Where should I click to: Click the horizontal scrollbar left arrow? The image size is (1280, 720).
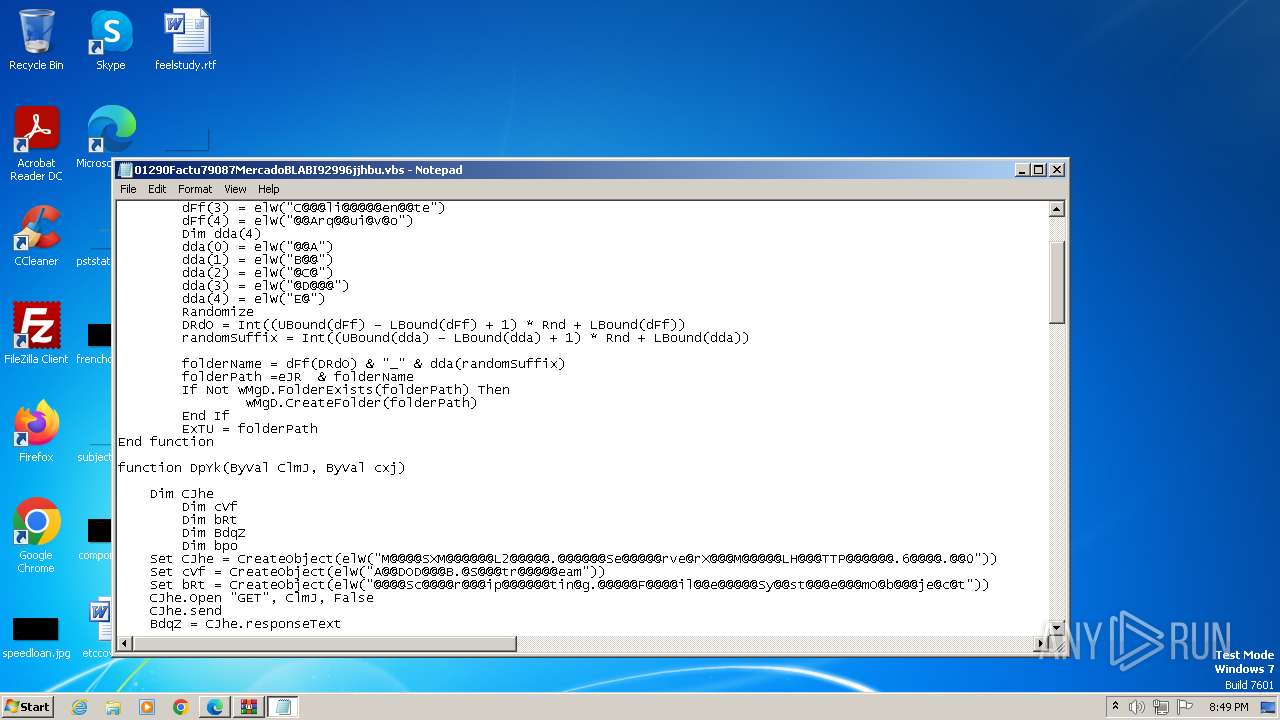point(125,643)
